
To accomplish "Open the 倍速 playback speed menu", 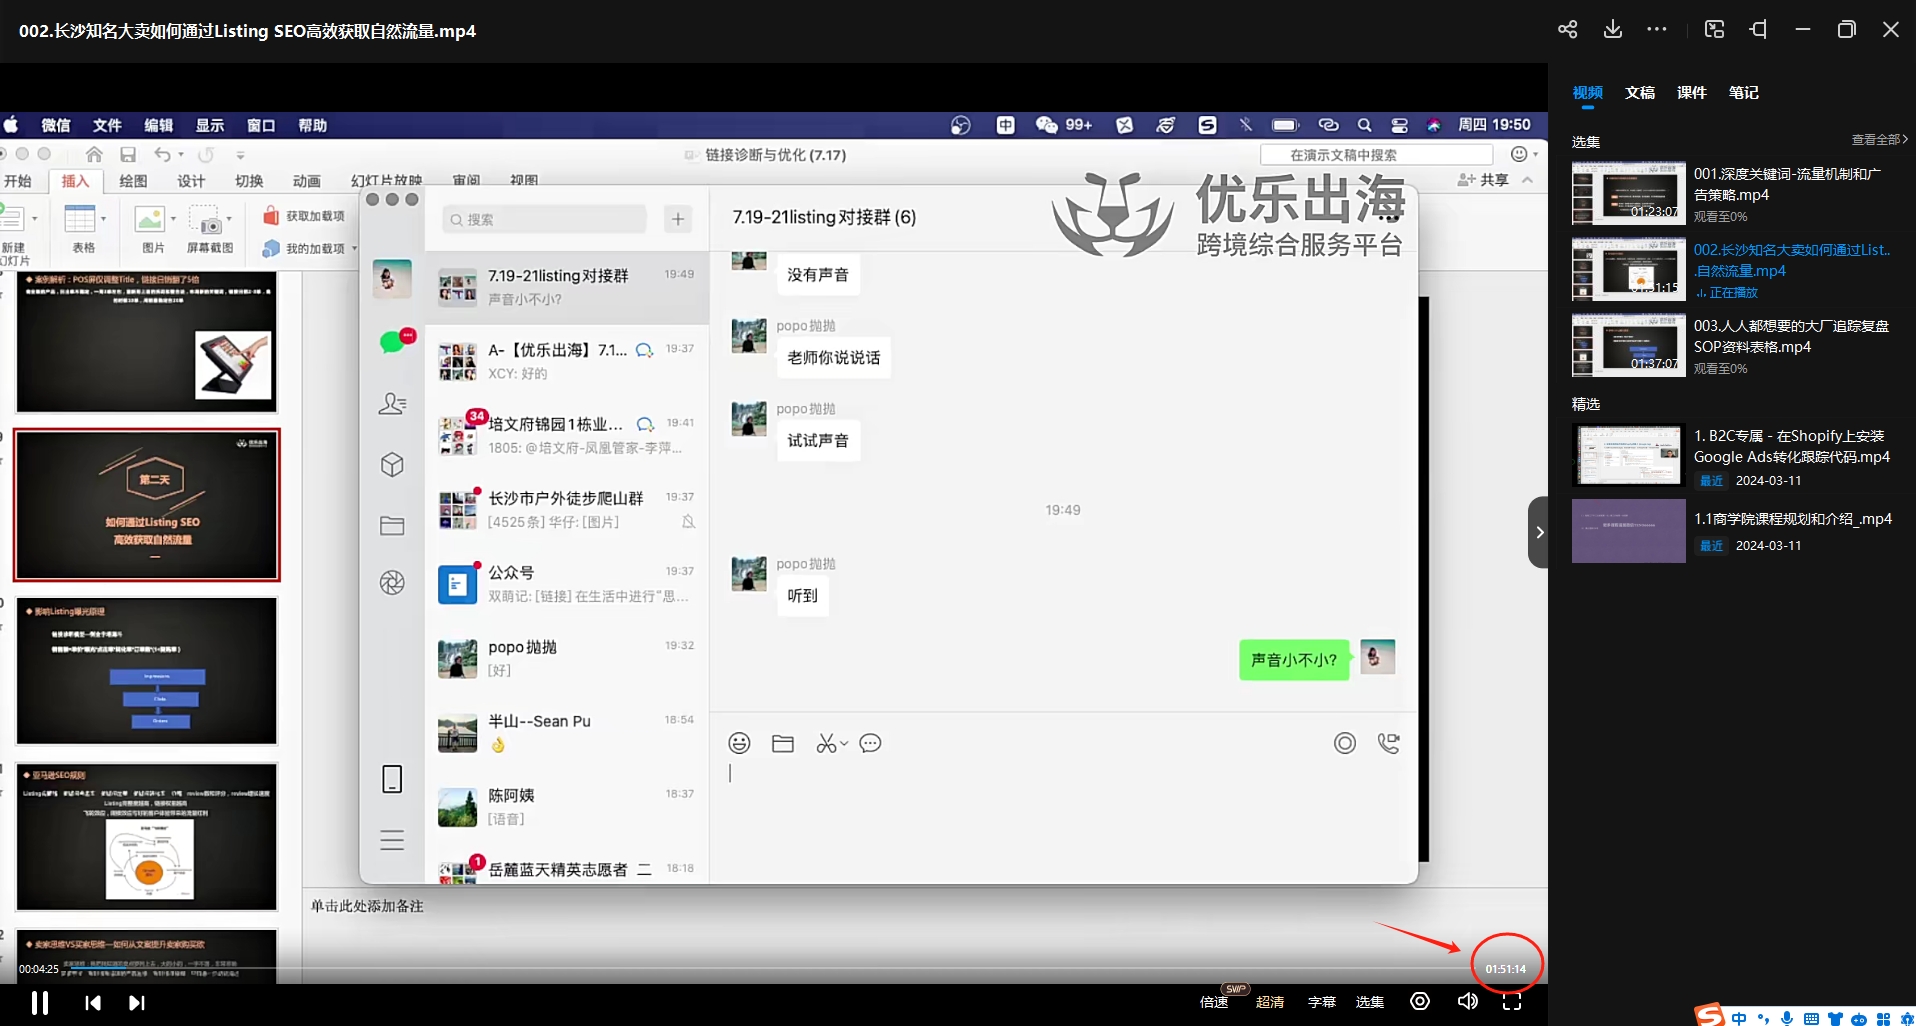I will coord(1213,1002).
